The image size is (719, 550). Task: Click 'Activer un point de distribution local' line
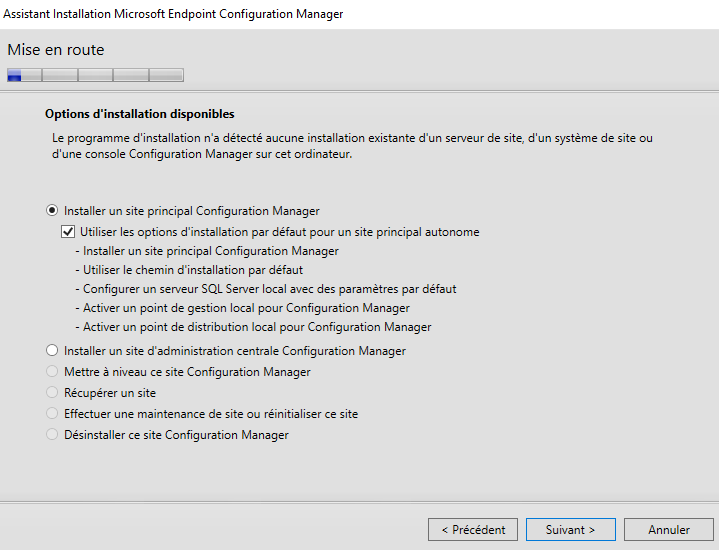tap(257, 327)
